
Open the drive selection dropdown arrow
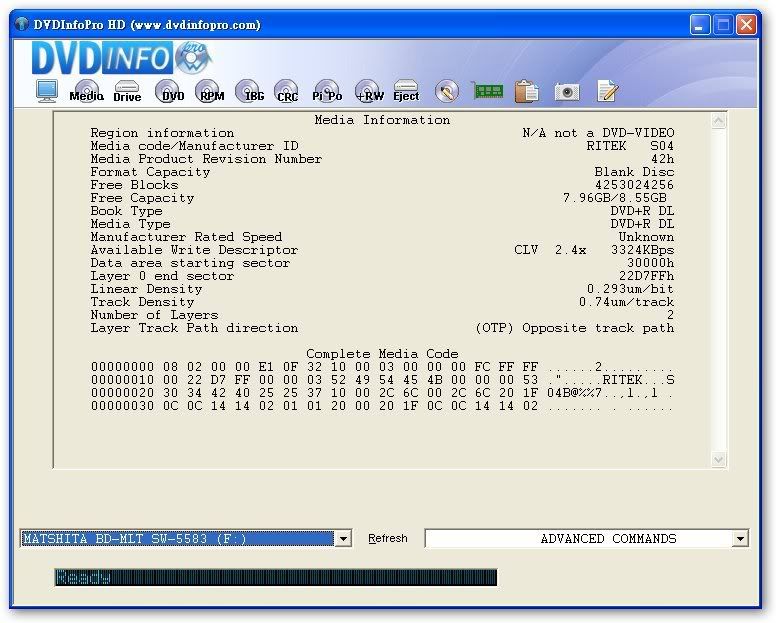click(x=343, y=538)
